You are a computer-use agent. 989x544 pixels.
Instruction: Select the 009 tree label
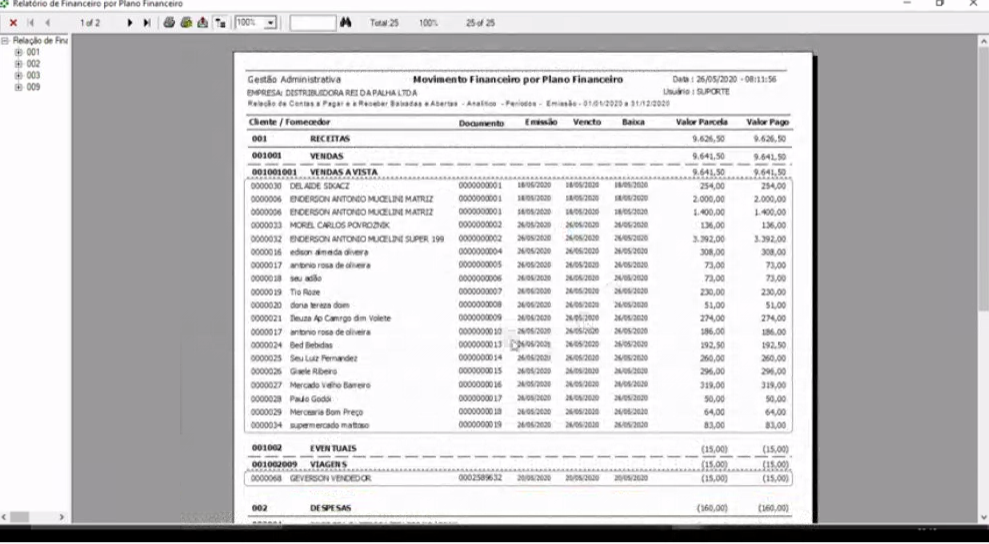pos(33,87)
